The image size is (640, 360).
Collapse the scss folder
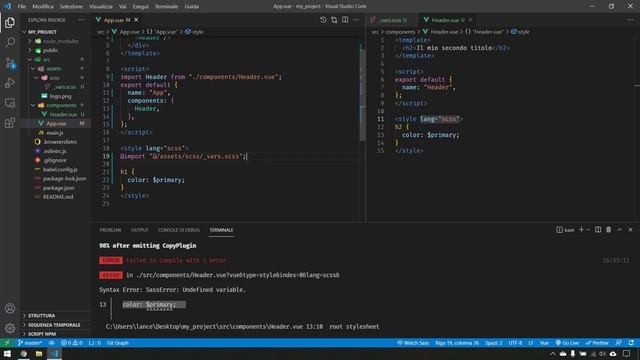click(36, 78)
